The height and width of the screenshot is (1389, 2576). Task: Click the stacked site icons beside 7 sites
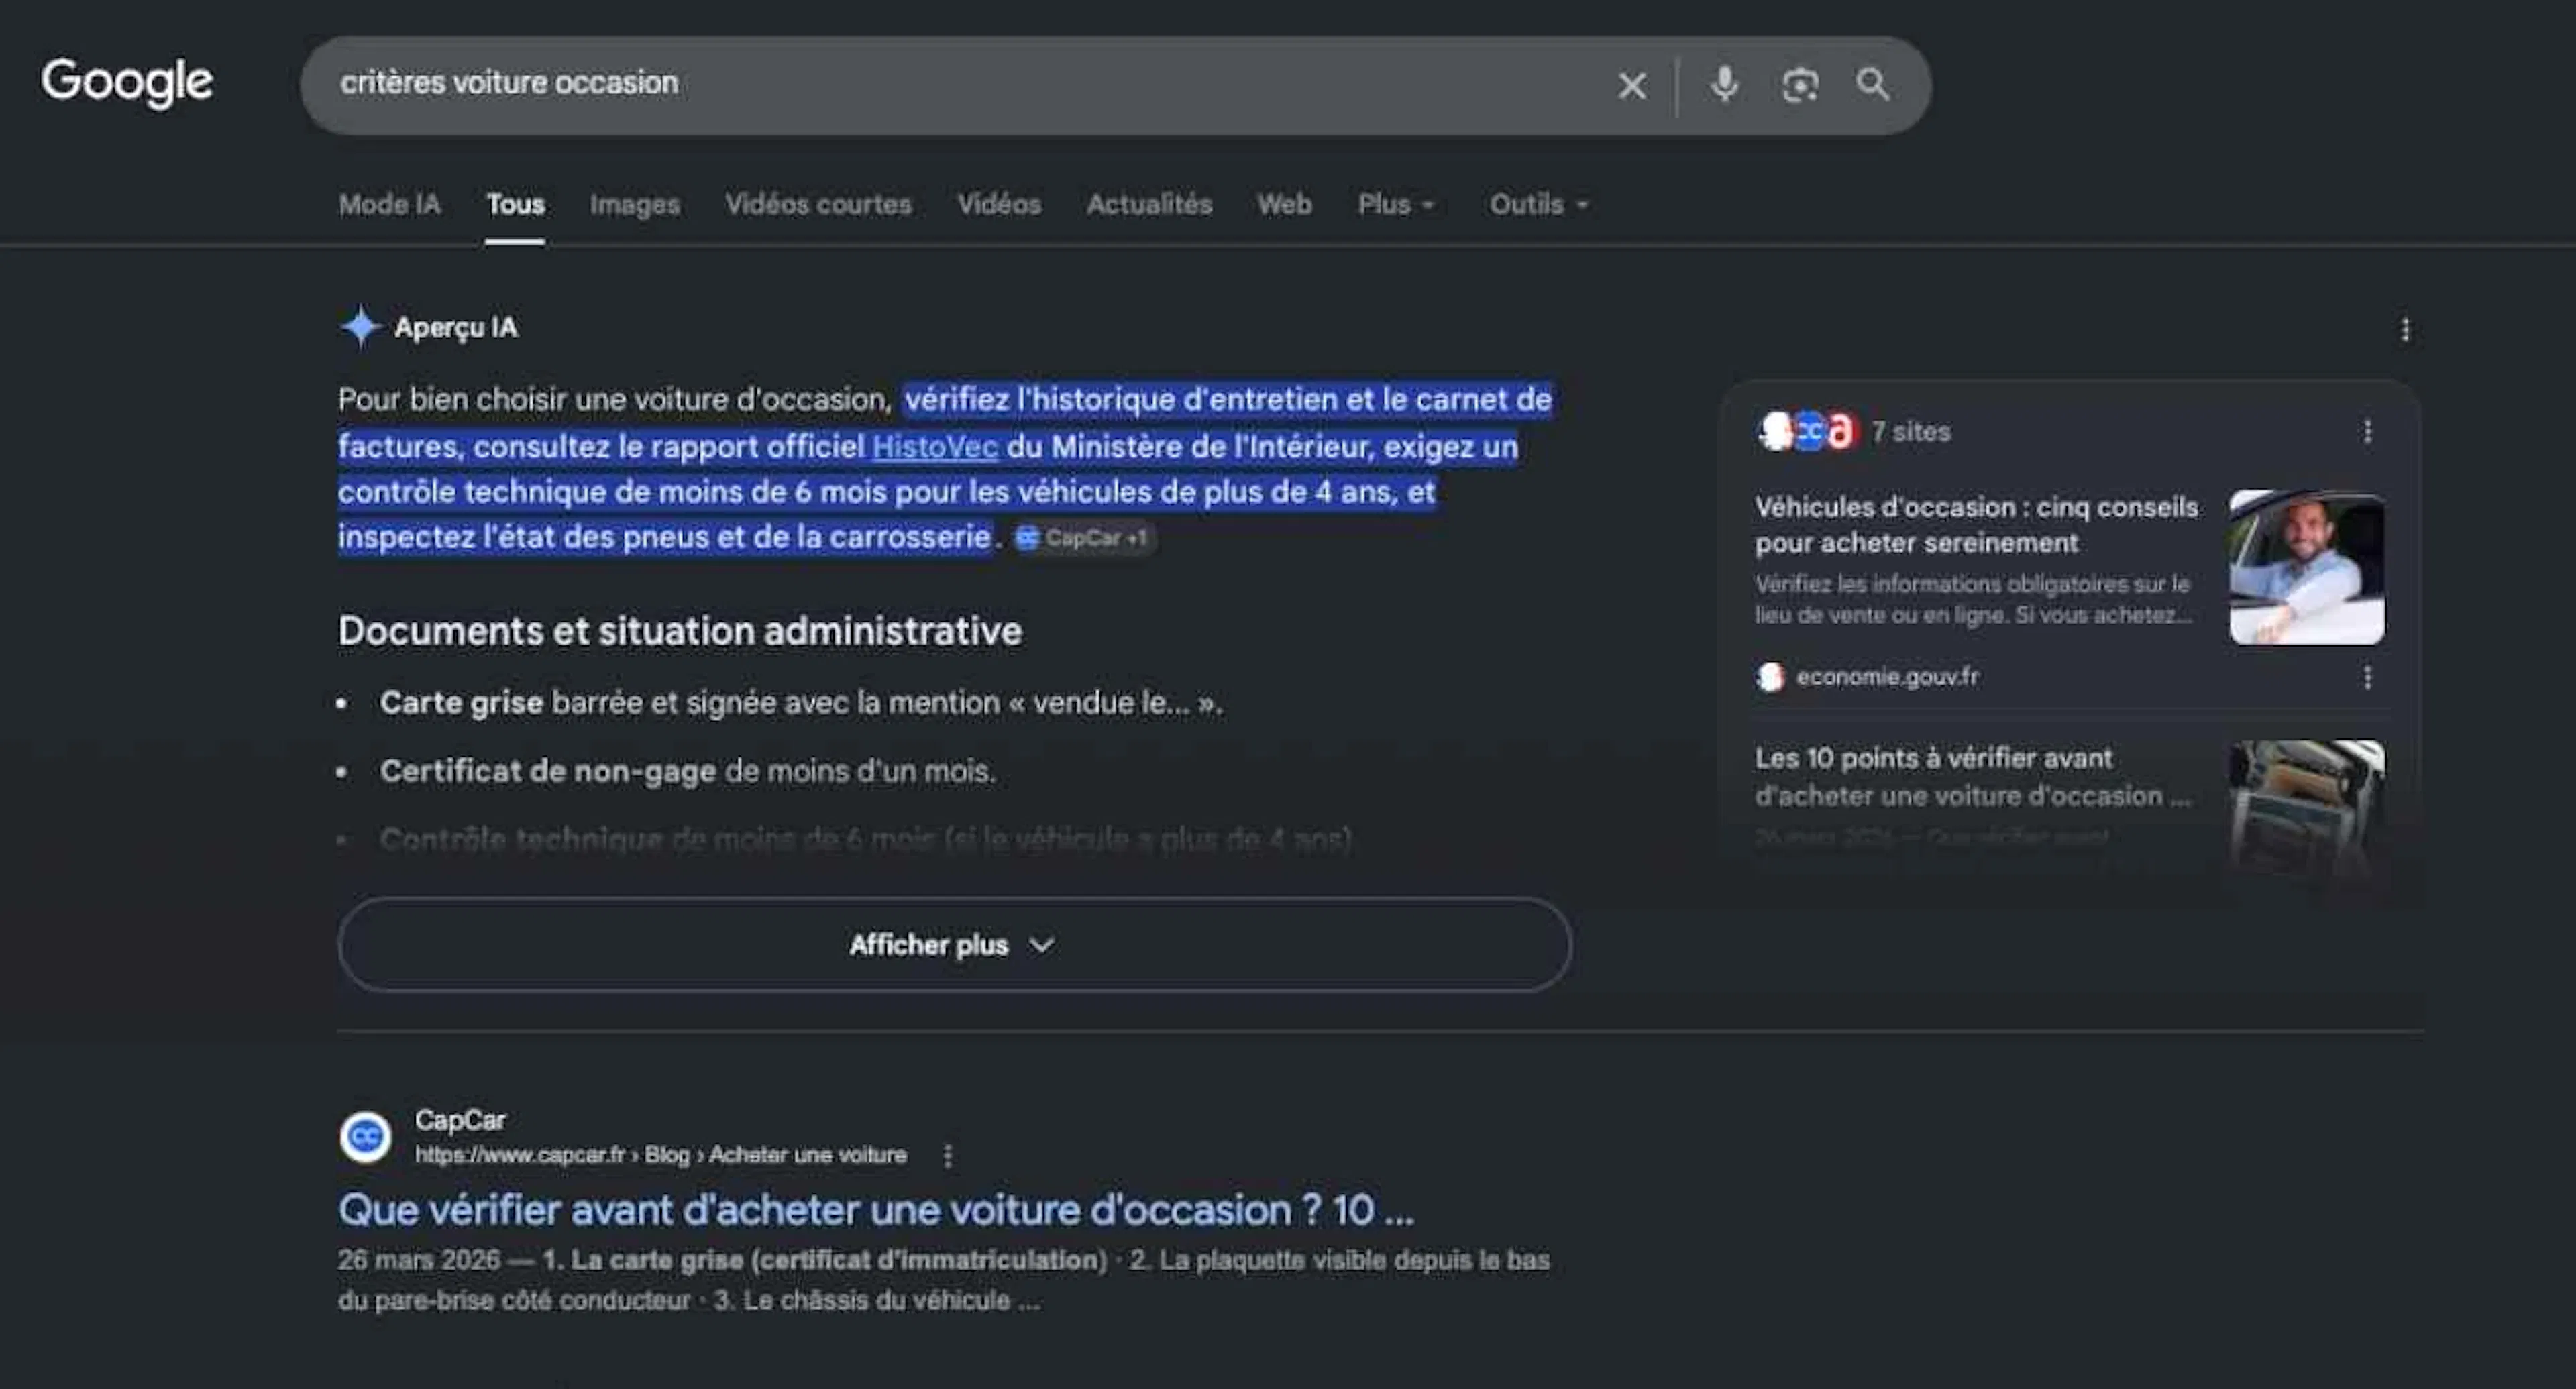1807,432
